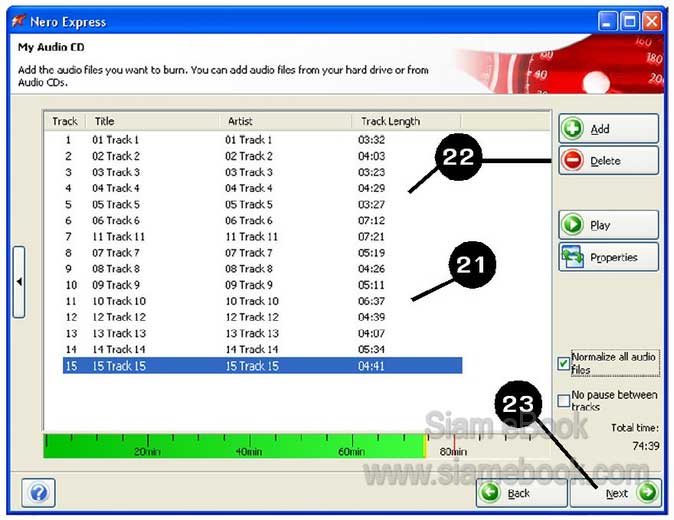The width and height of the screenshot is (674, 520).
Task: Click artist cell 09 Track 9
Action: 249,285
